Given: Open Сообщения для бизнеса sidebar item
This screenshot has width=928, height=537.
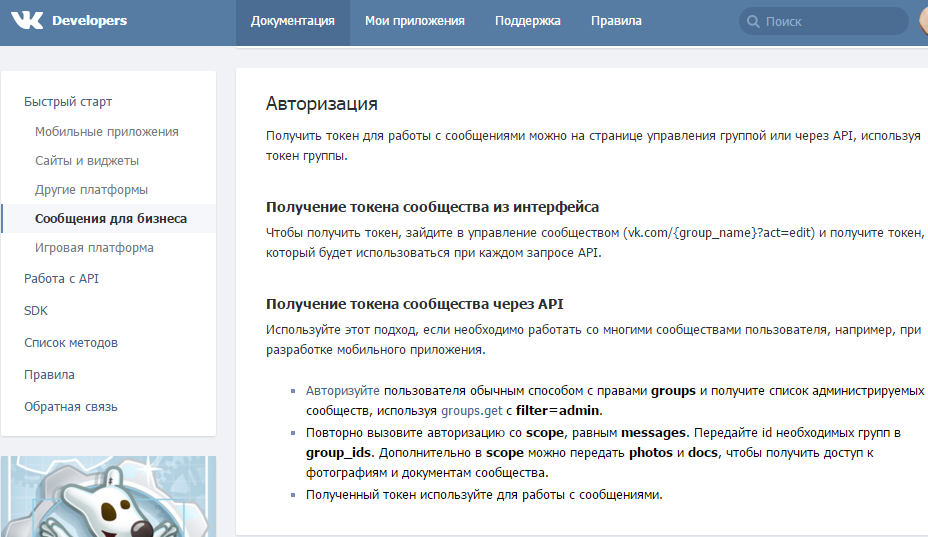Looking at the screenshot, I should [110, 219].
